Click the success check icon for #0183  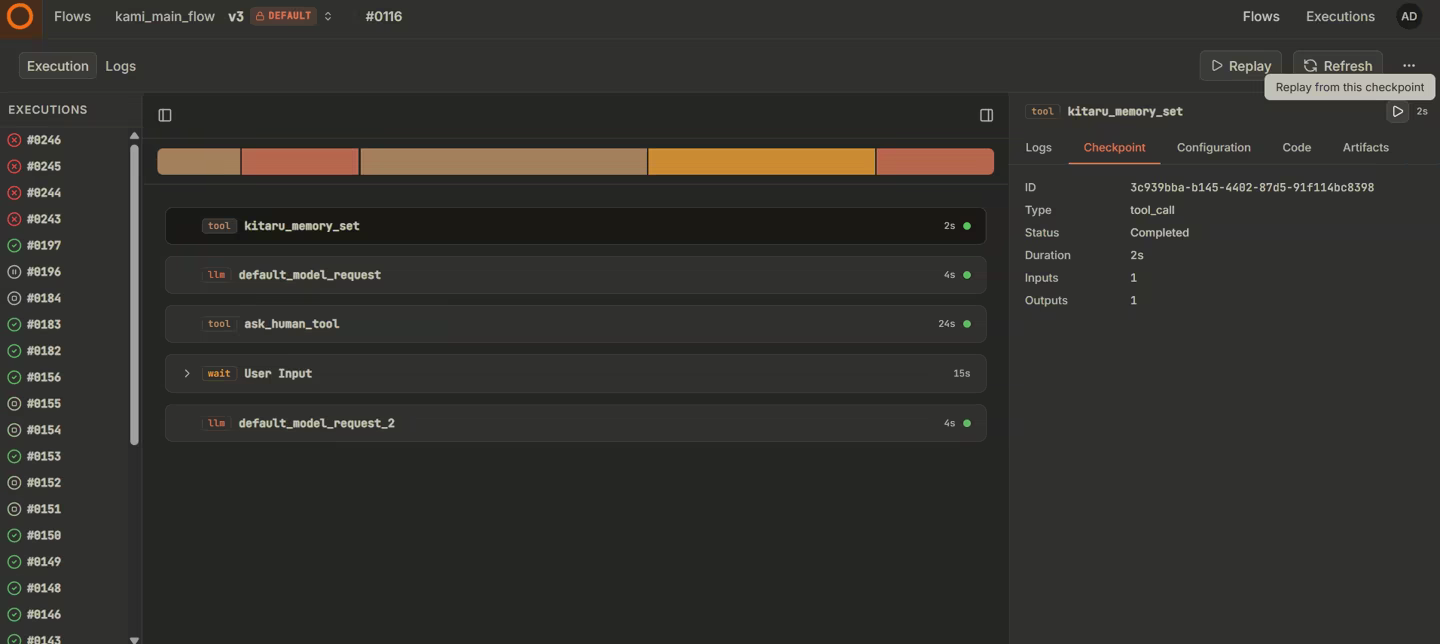(x=14, y=324)
